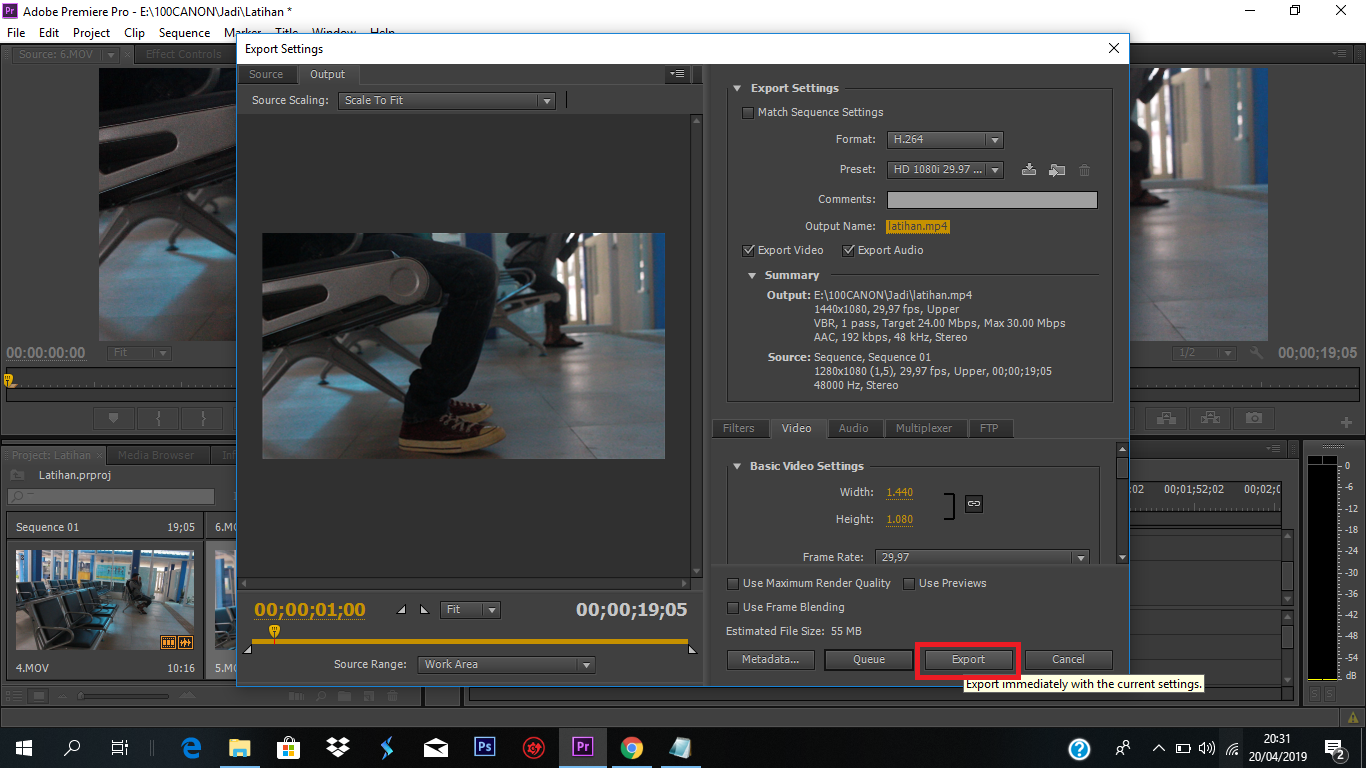1366x768 pixels.
Task: Switch to the Filters tab
Action: [x=739, y=429]
